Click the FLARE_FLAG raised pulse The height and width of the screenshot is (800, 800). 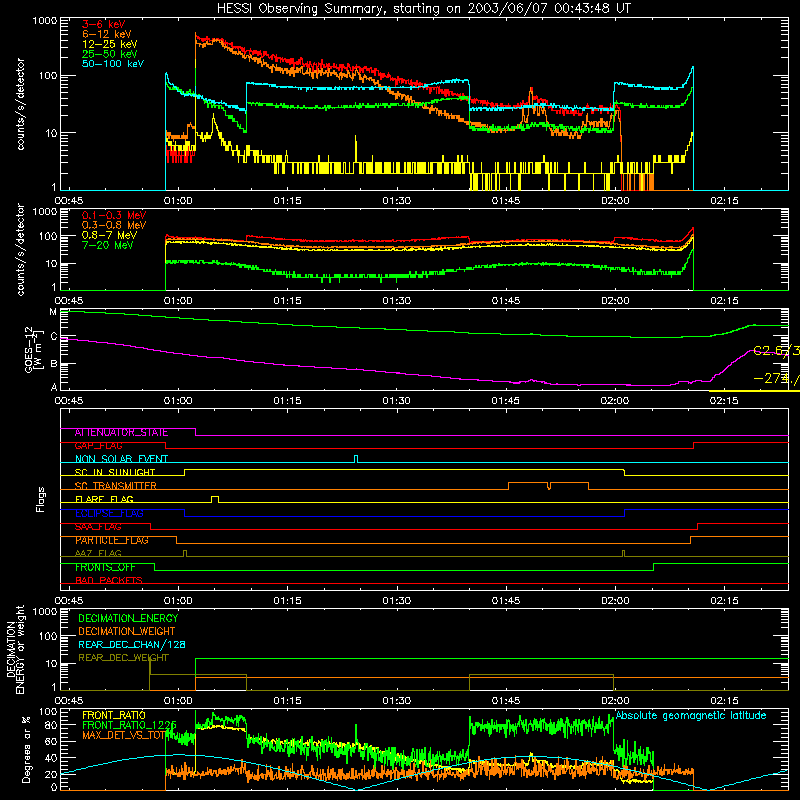(215, 499)
